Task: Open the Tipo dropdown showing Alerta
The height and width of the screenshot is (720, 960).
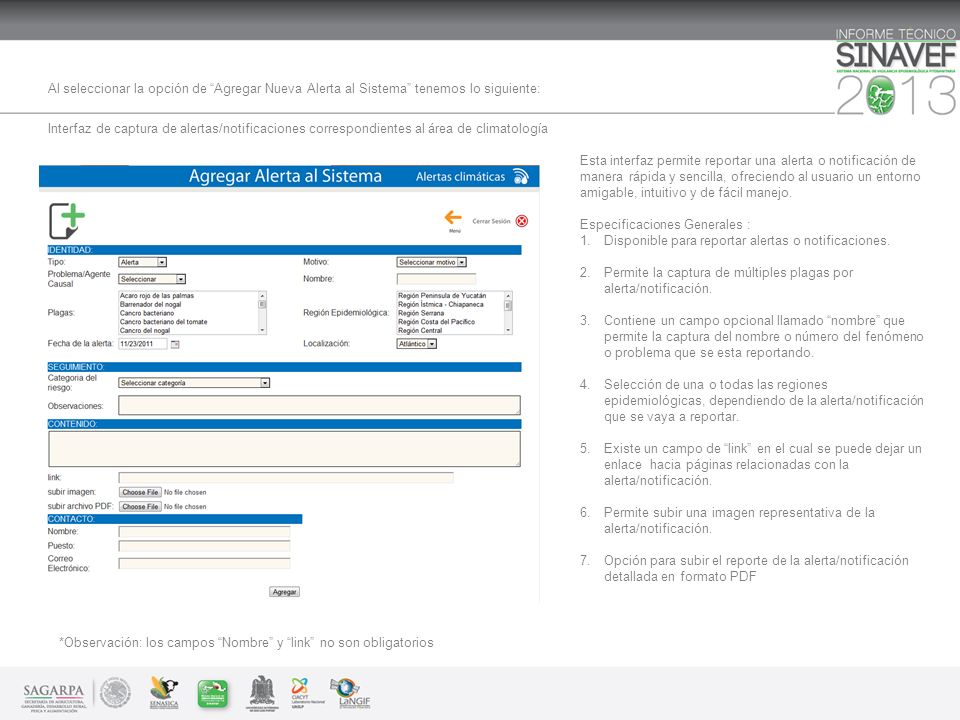Action: click(142, 262)
